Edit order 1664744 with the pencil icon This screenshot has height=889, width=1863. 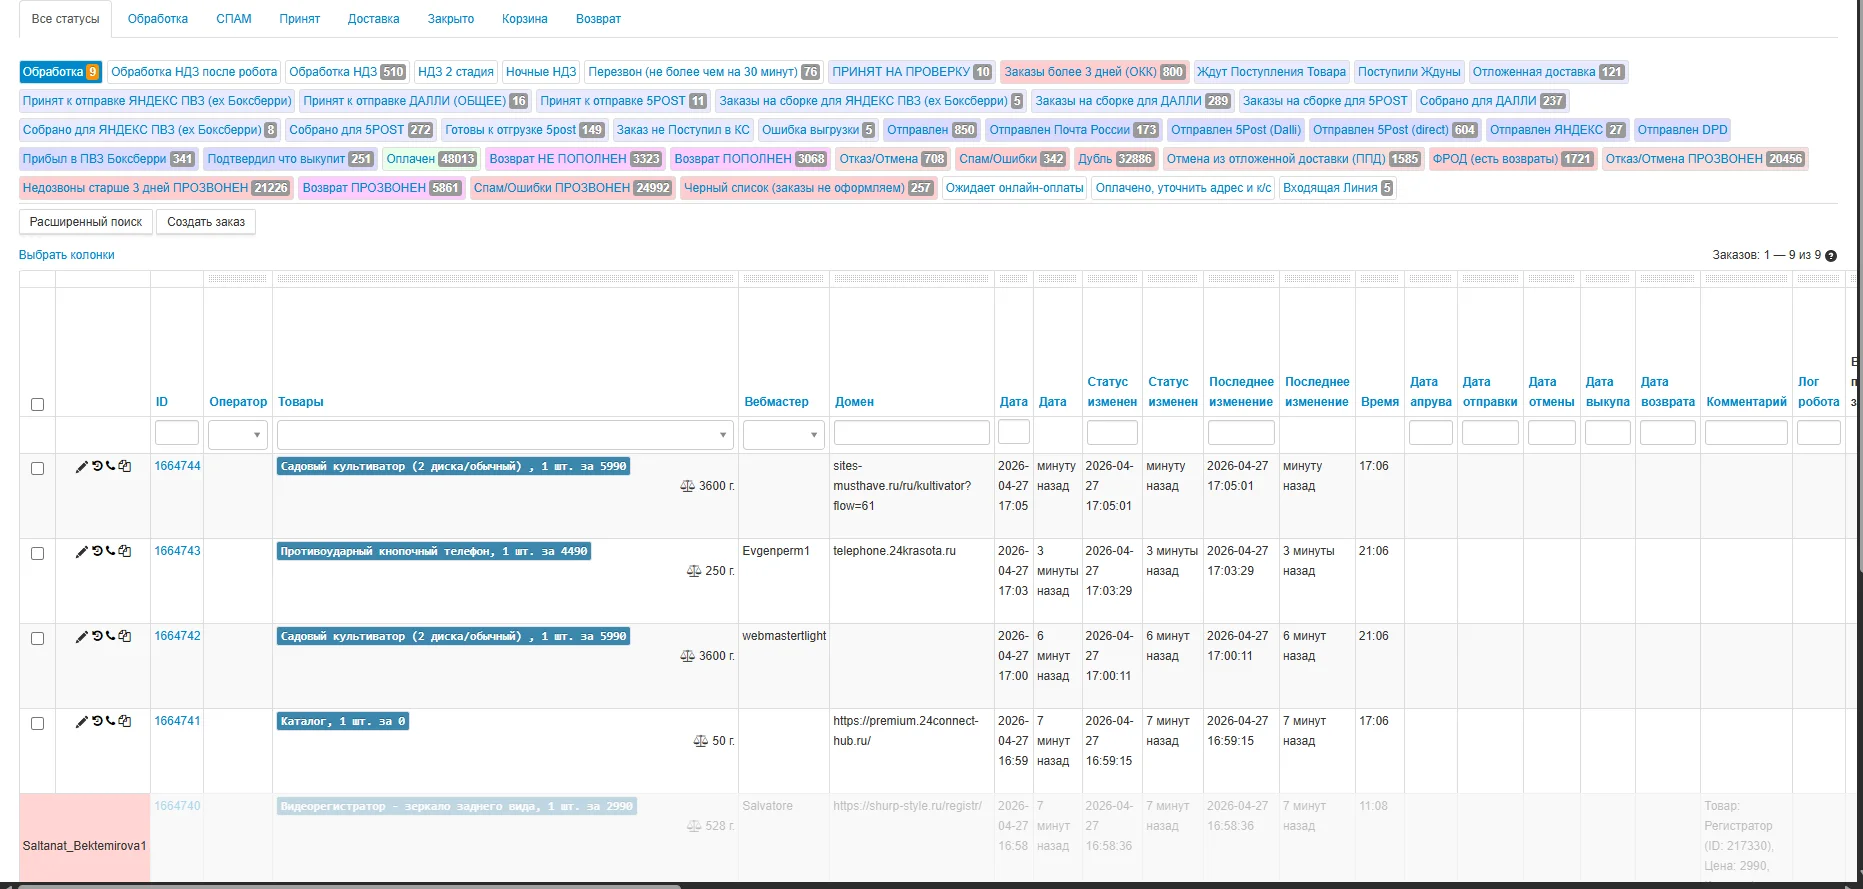tap(82, 467)
